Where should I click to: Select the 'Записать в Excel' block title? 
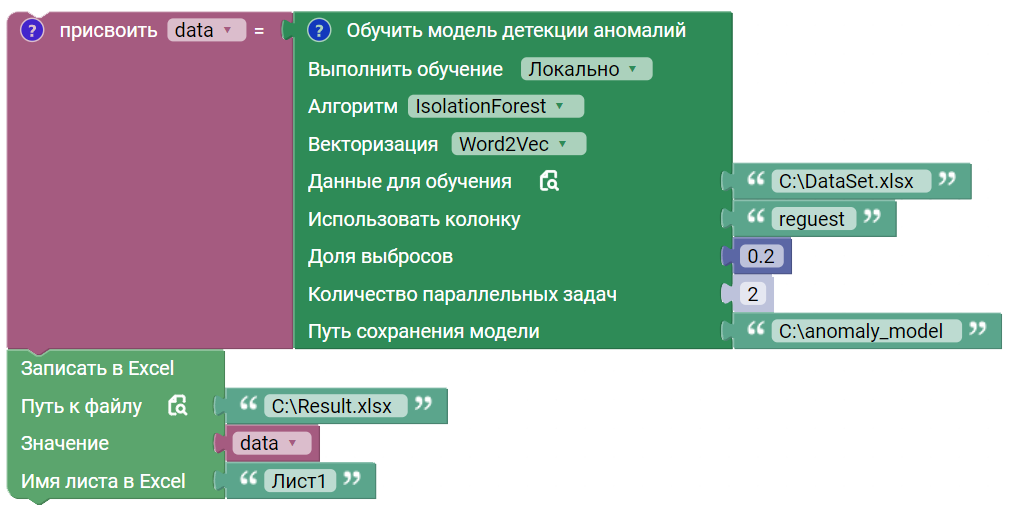point(97,369)
